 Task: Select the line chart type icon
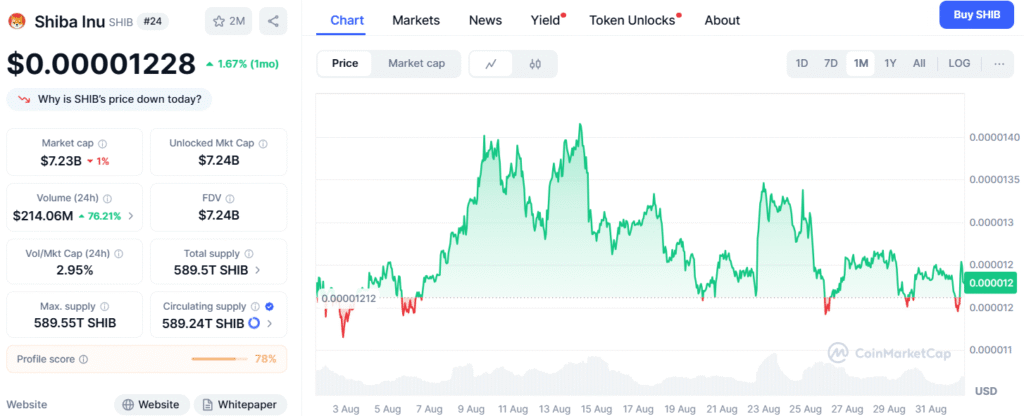491,64
